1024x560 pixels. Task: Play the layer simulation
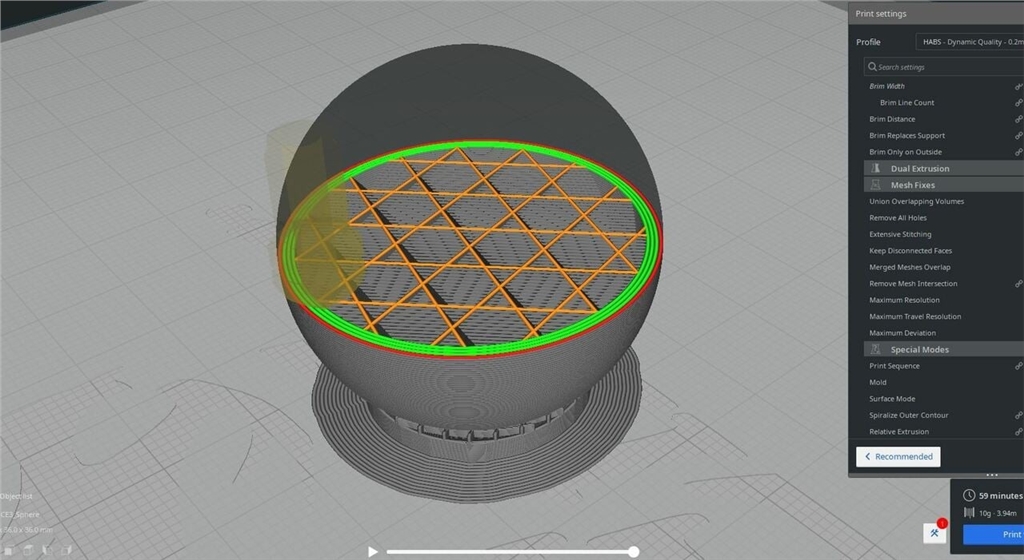tap(373, 551)
